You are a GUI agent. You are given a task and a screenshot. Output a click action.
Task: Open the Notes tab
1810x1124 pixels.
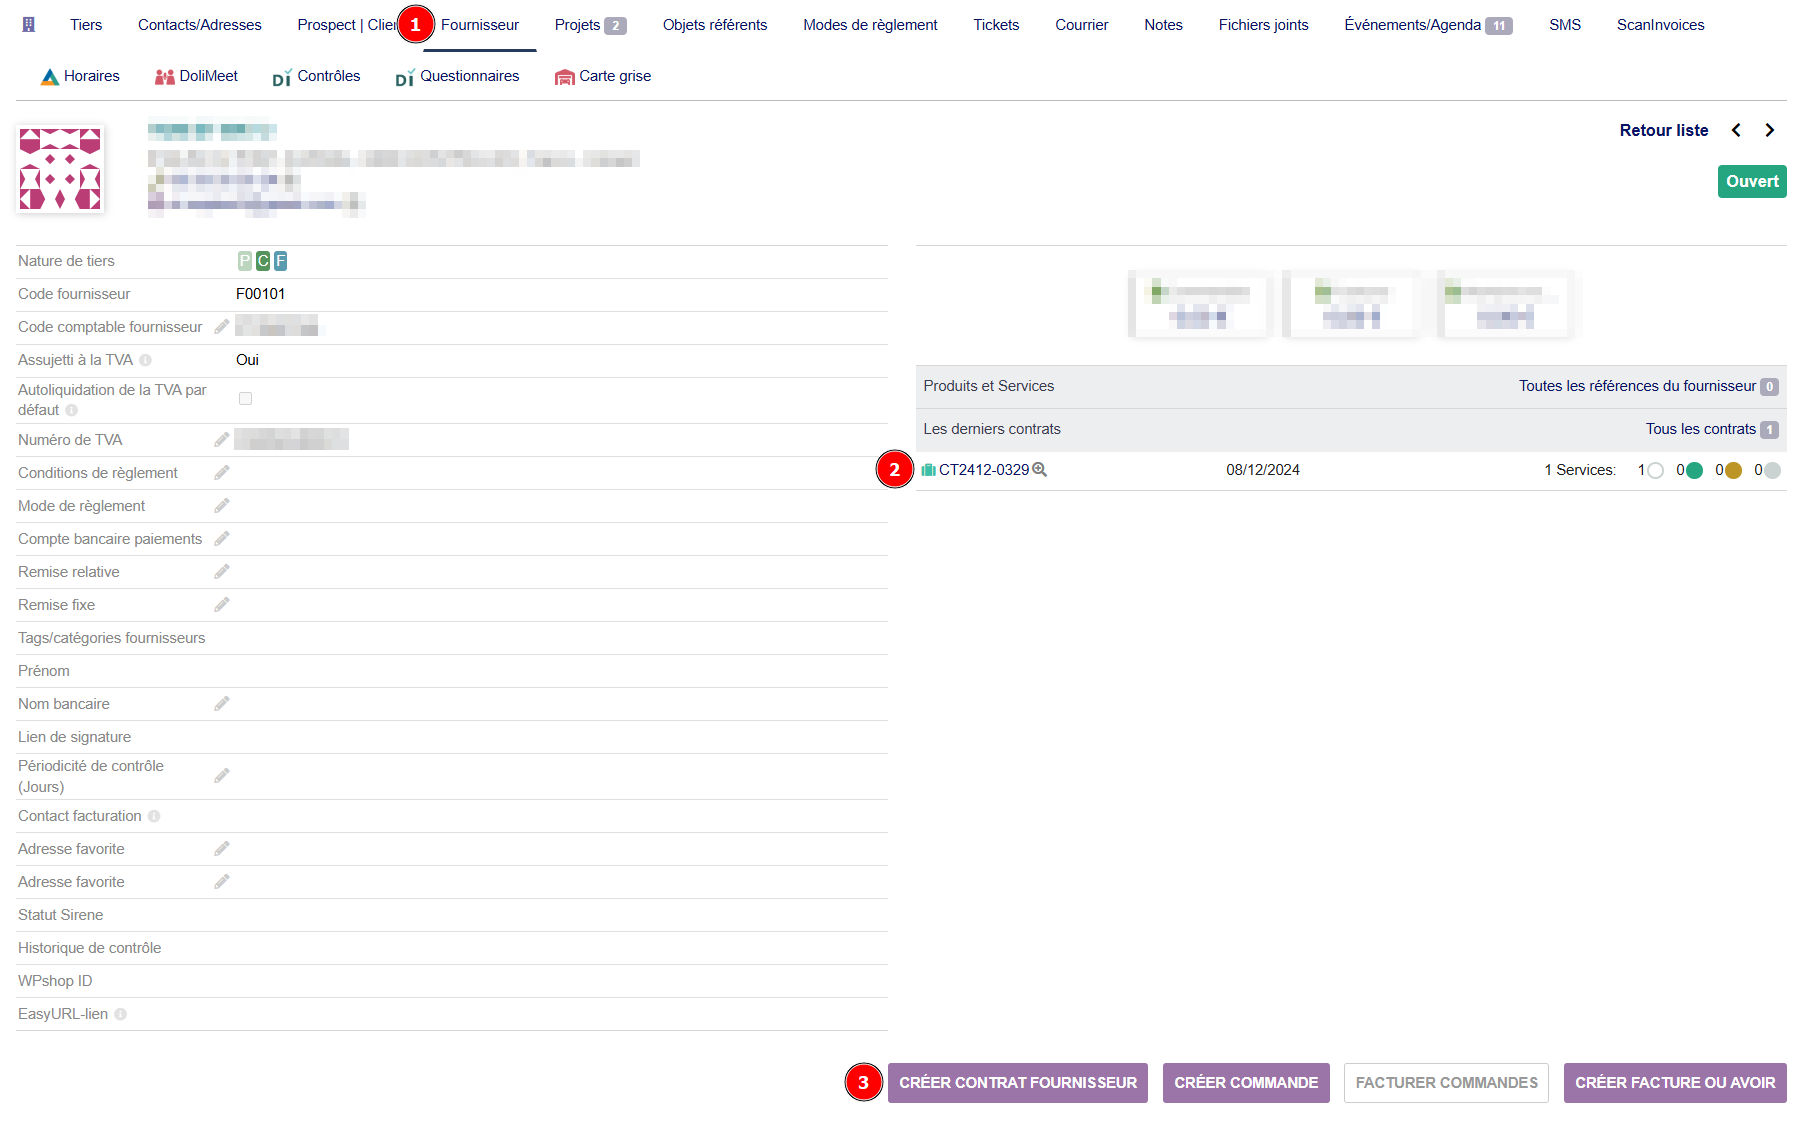[1163, 25]
